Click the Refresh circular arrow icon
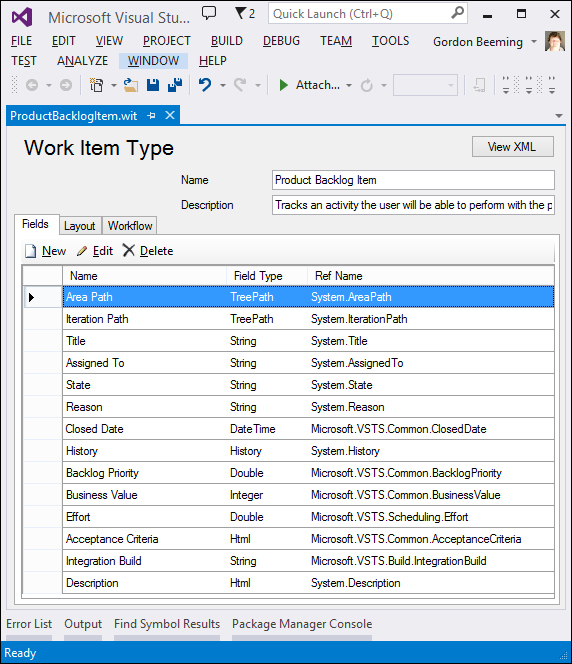Image resolution: width=572 pixels, height=664 pixels. 367,86
